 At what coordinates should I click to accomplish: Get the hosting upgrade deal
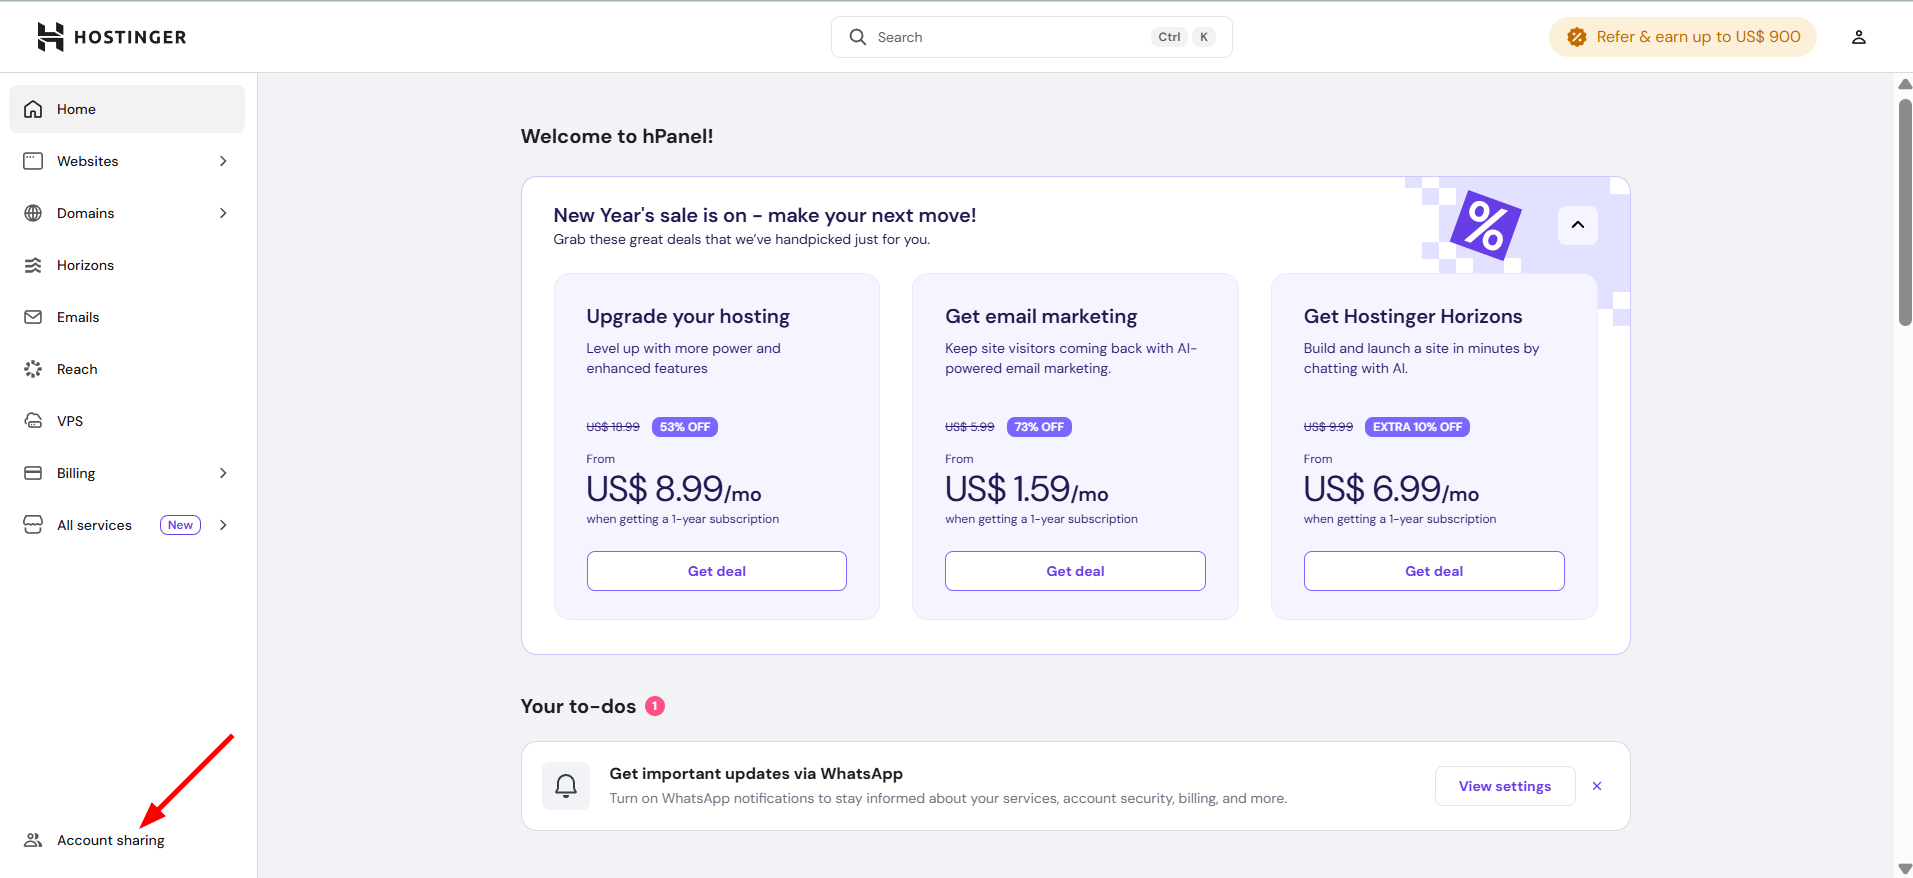[716, 571]
